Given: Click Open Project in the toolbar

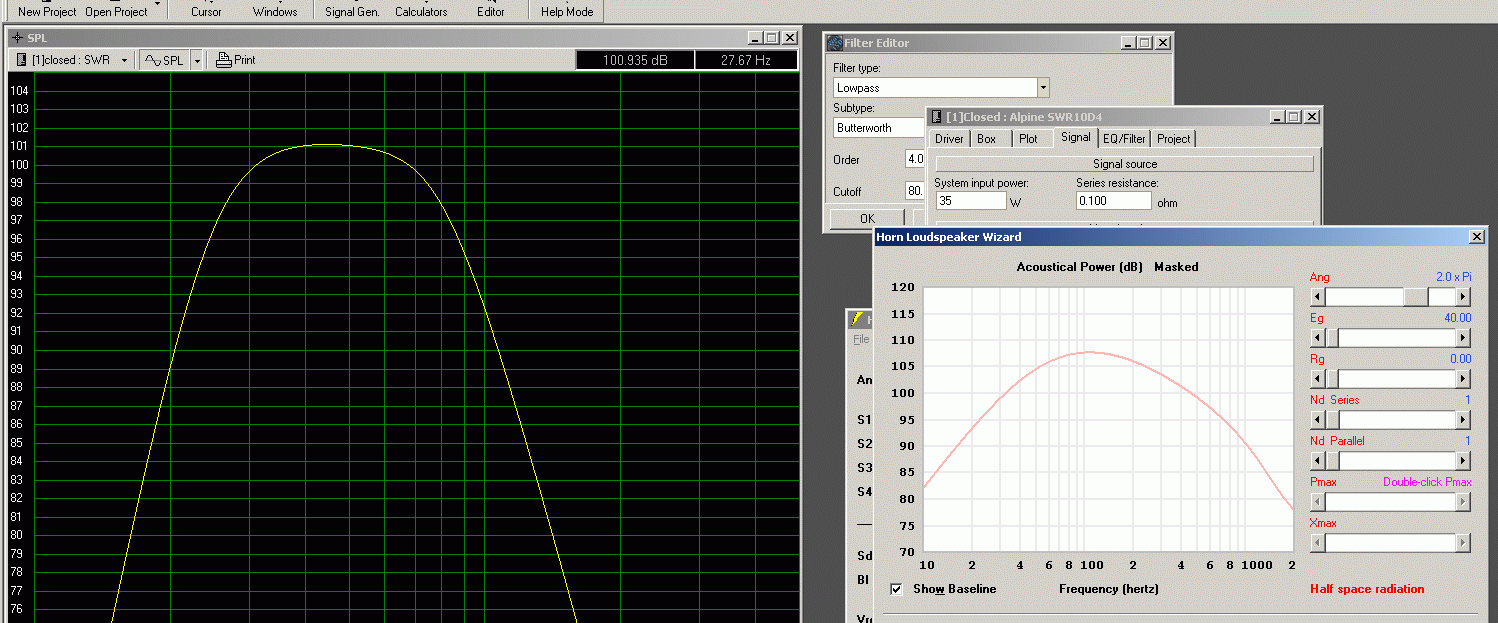Looking at the screenshot, I should pos(116,12).
